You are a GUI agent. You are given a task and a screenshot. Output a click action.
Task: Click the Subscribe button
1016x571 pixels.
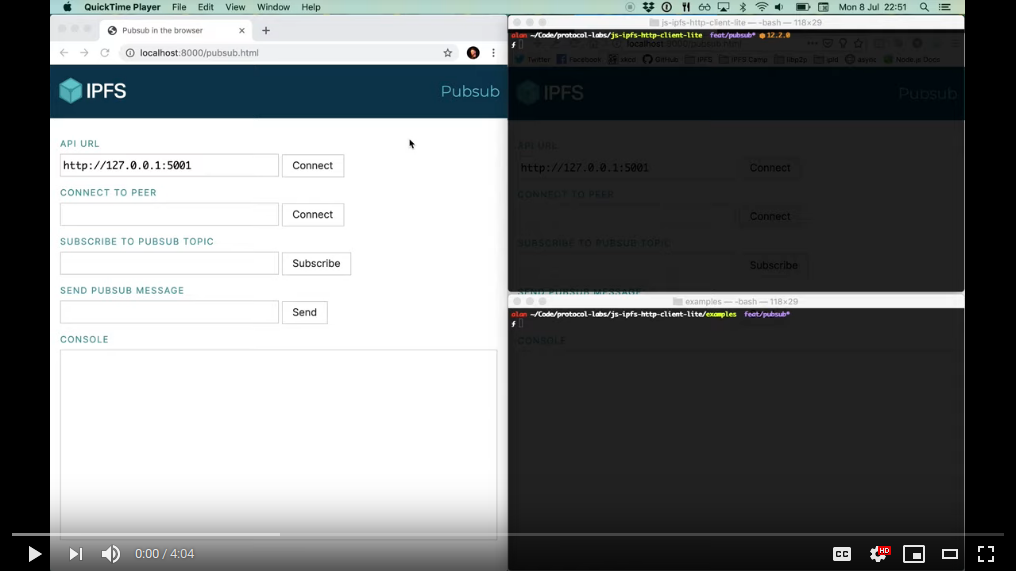pyautogui.click(x=316, y=264)
